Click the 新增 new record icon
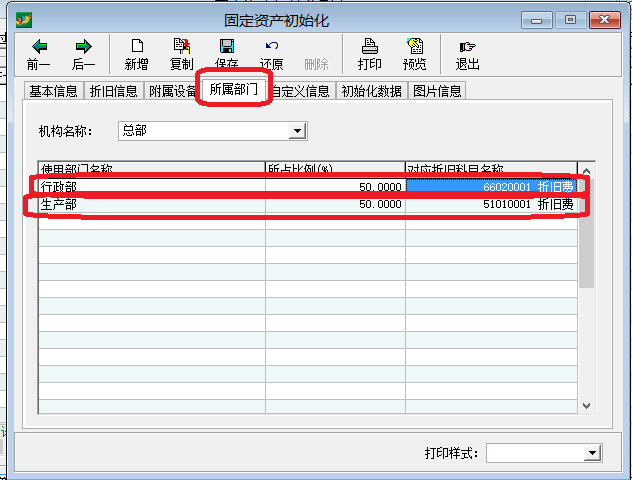 pos(137,54)
